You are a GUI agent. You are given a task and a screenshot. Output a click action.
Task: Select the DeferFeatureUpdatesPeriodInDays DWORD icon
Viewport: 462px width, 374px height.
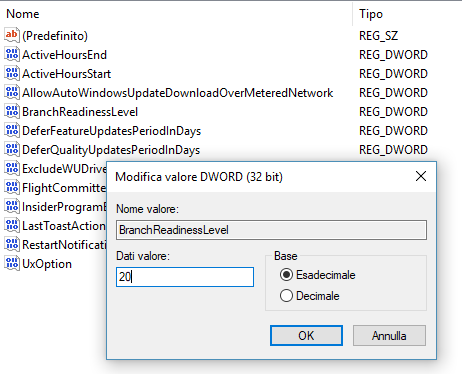12,130
